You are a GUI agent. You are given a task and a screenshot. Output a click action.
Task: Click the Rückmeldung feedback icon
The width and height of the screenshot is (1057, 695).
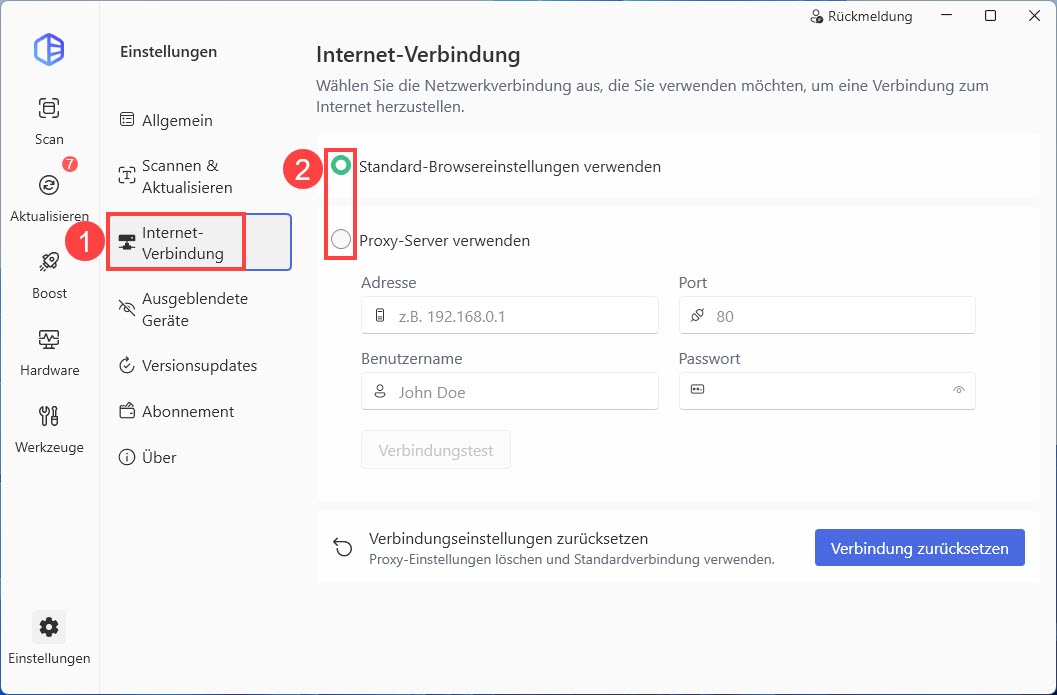pyautogui.click(x=816, y=16)
